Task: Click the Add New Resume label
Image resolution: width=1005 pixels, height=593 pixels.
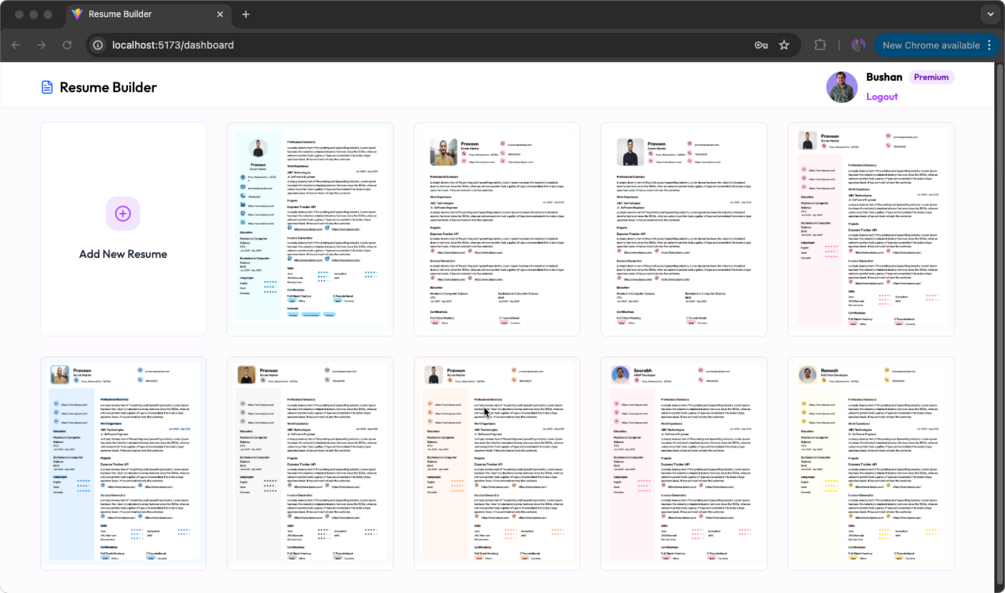Action: 123,254
